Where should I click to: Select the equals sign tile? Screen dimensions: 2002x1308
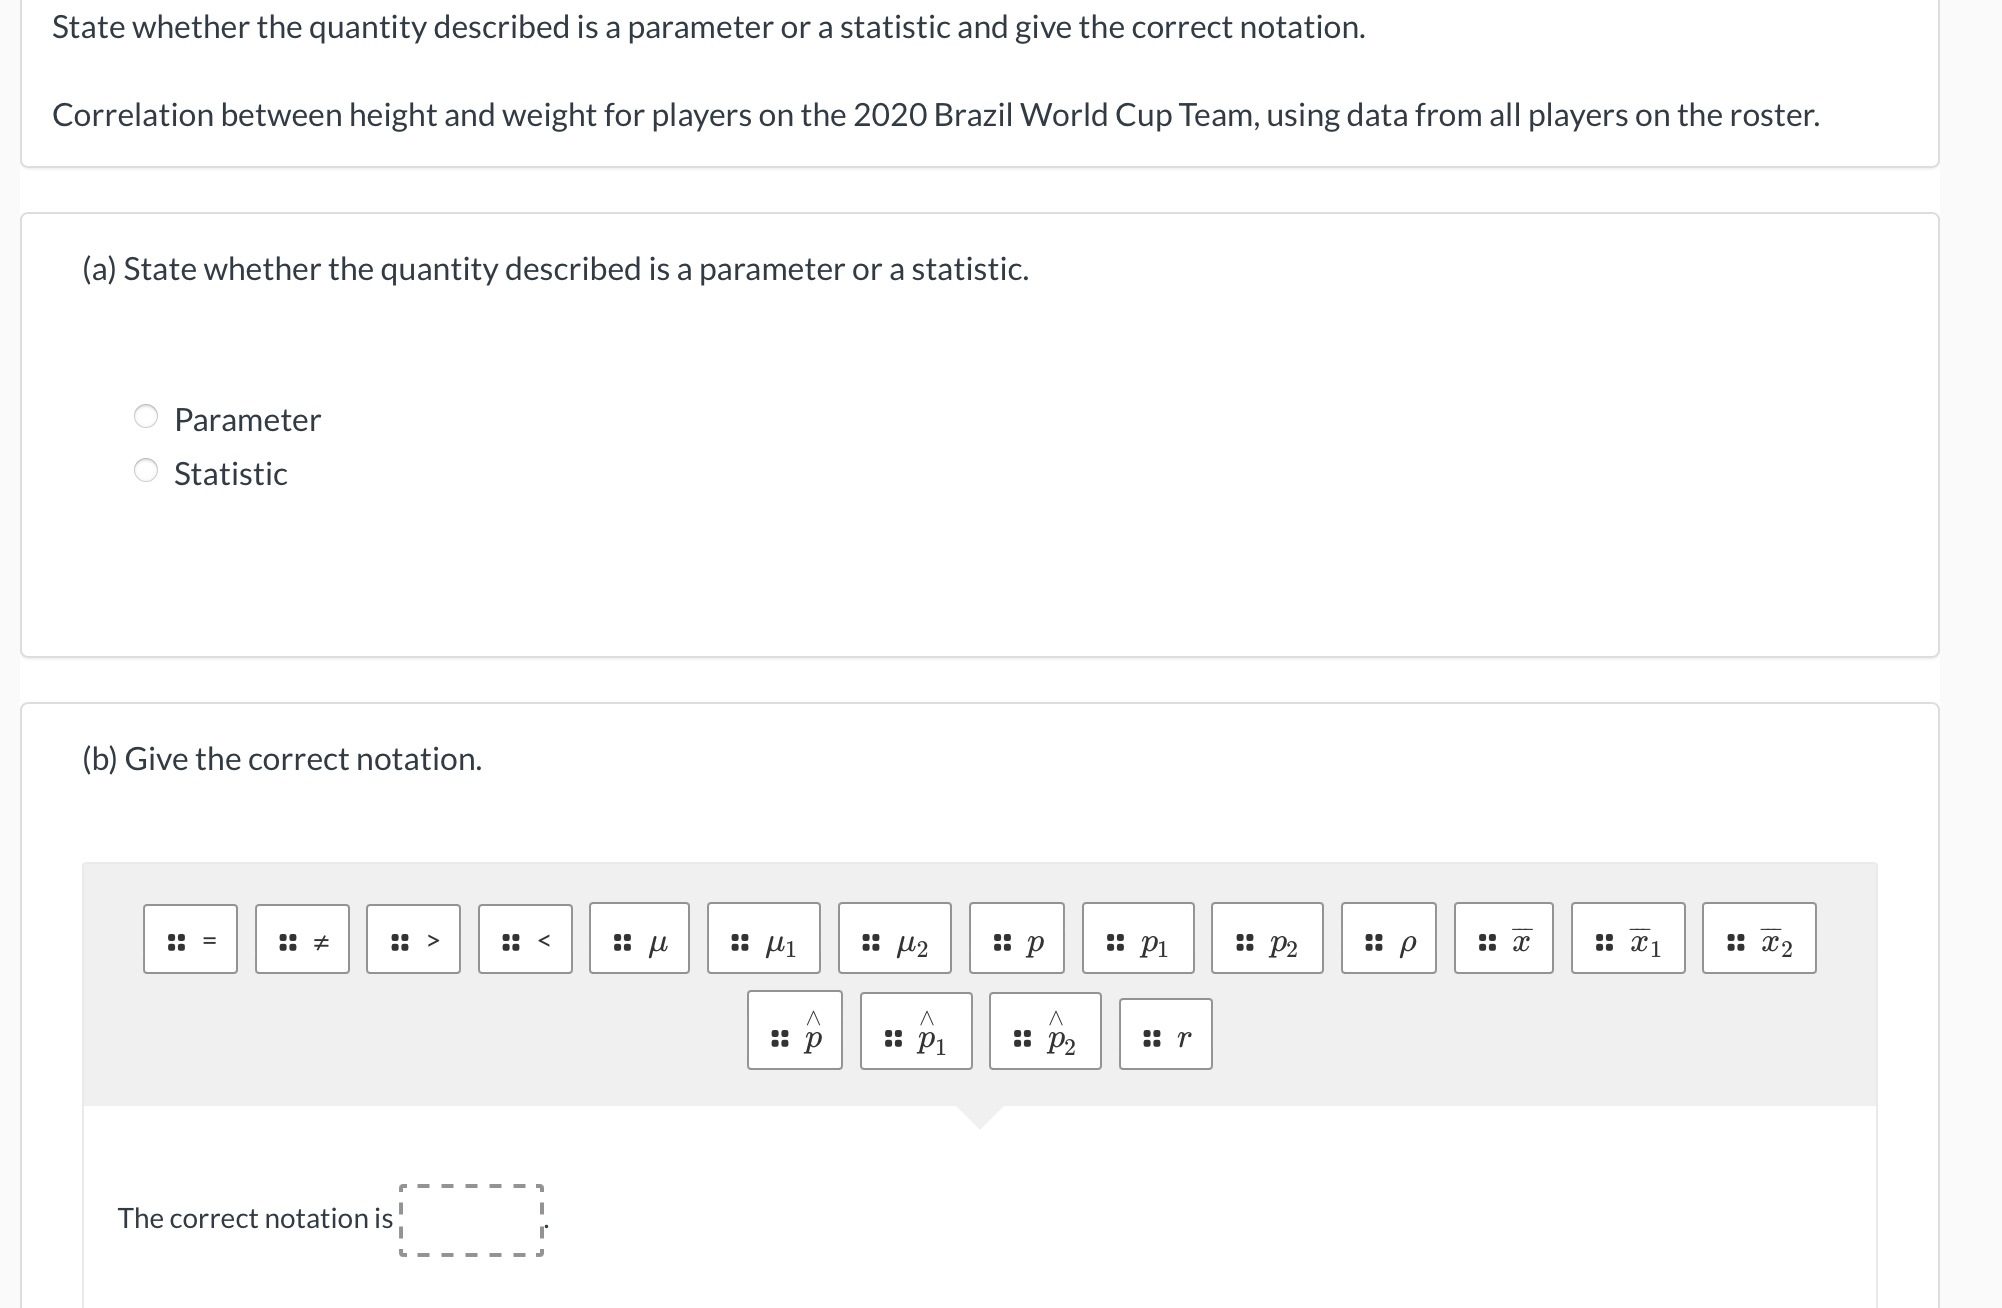coord(189,940)
